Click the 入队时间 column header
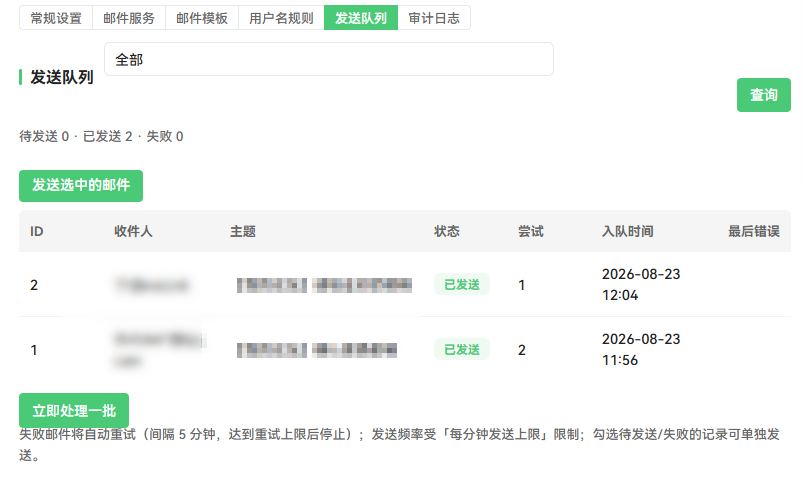803x488 pixels. [627, 231]
